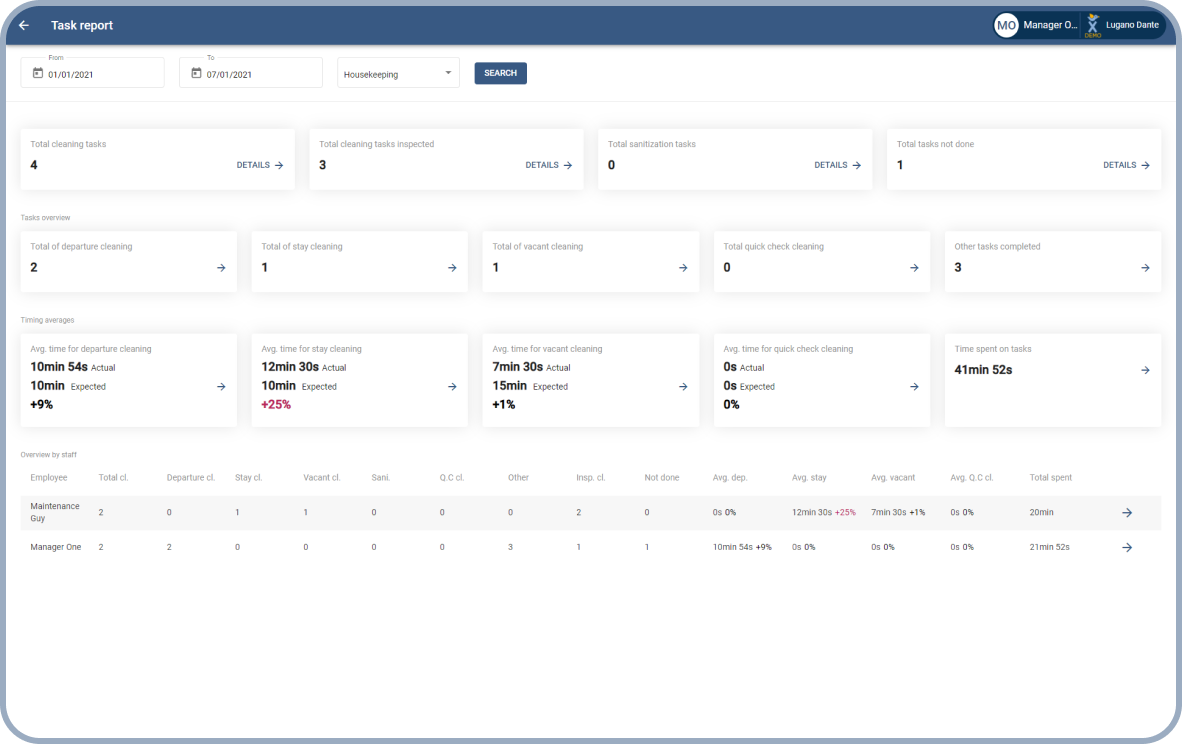Click the From date input field
The width and height of the screenshot is (1182, 744).
coord(100,74)
